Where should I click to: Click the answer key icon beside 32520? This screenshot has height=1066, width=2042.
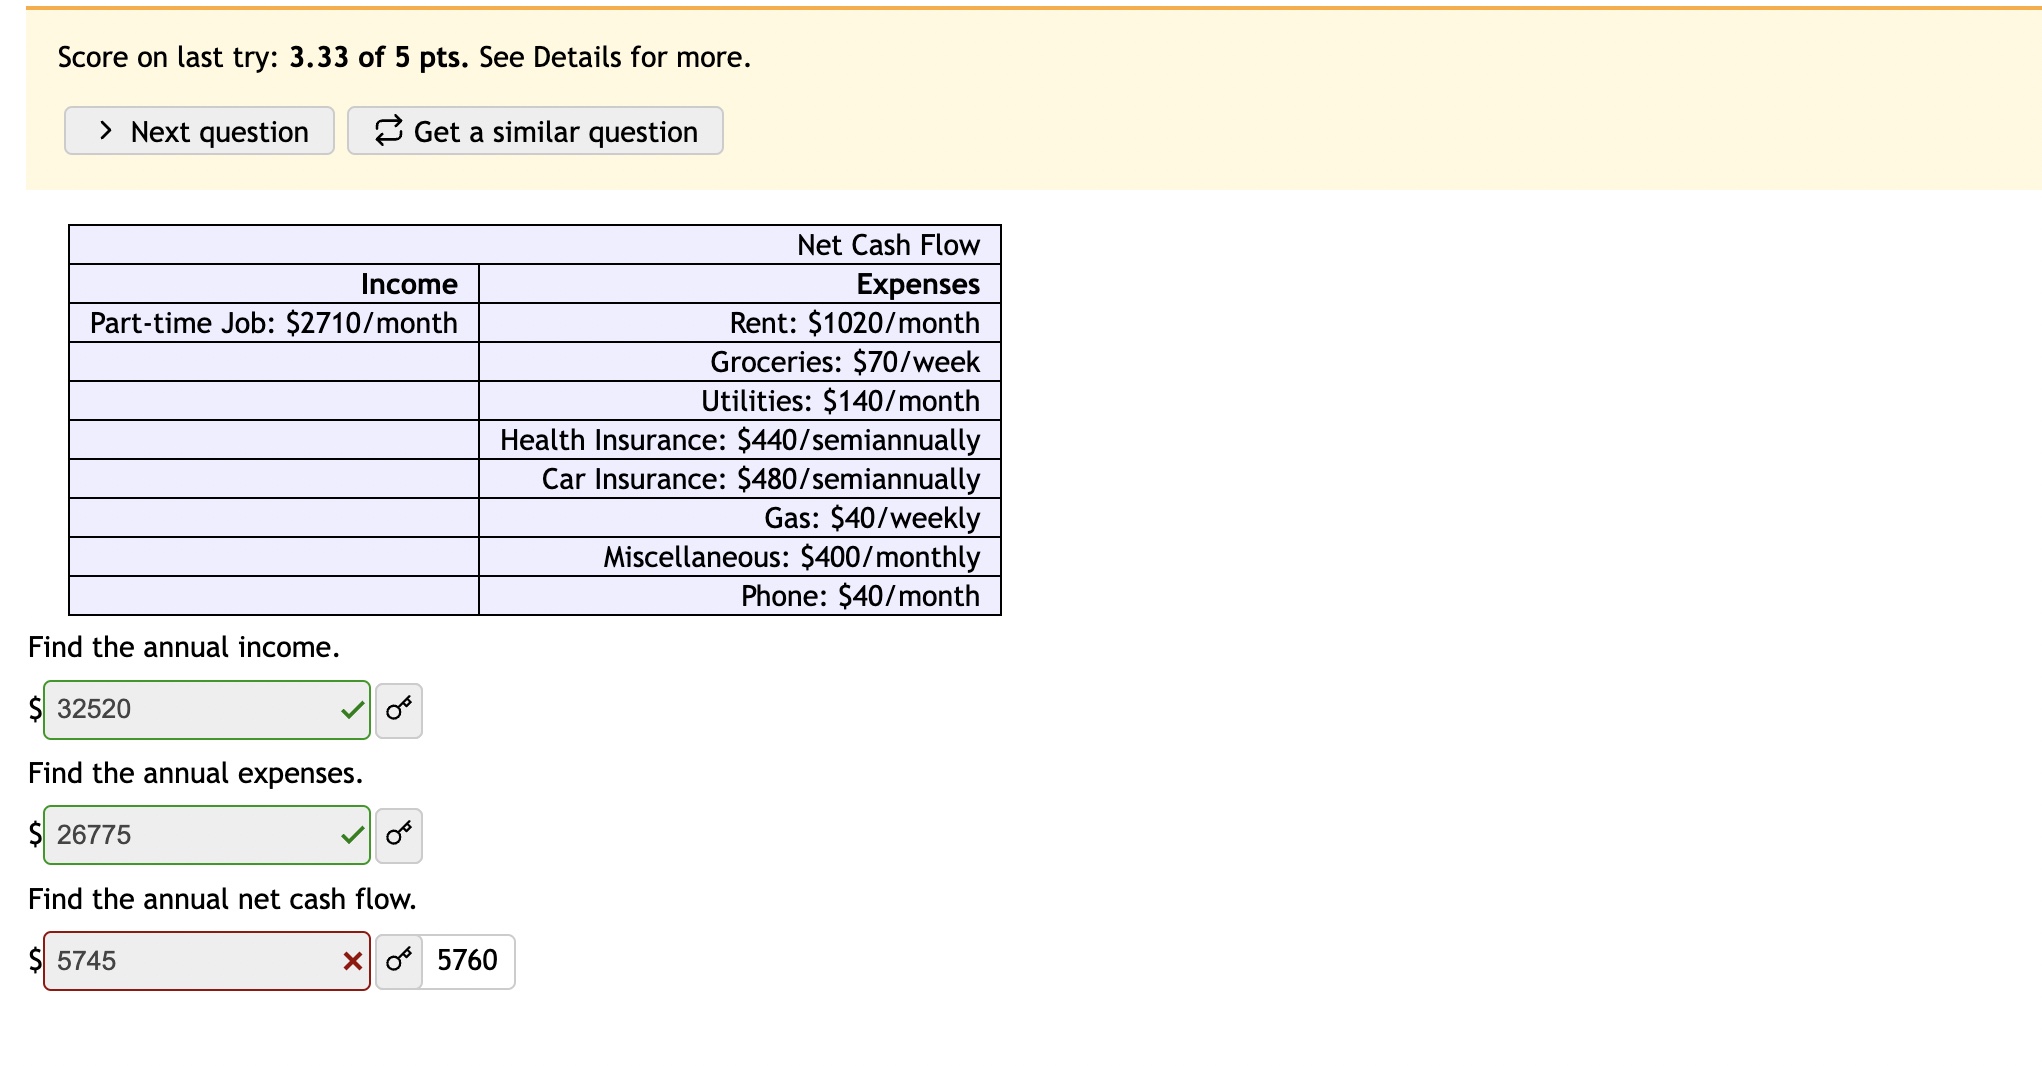pos(399,710)
